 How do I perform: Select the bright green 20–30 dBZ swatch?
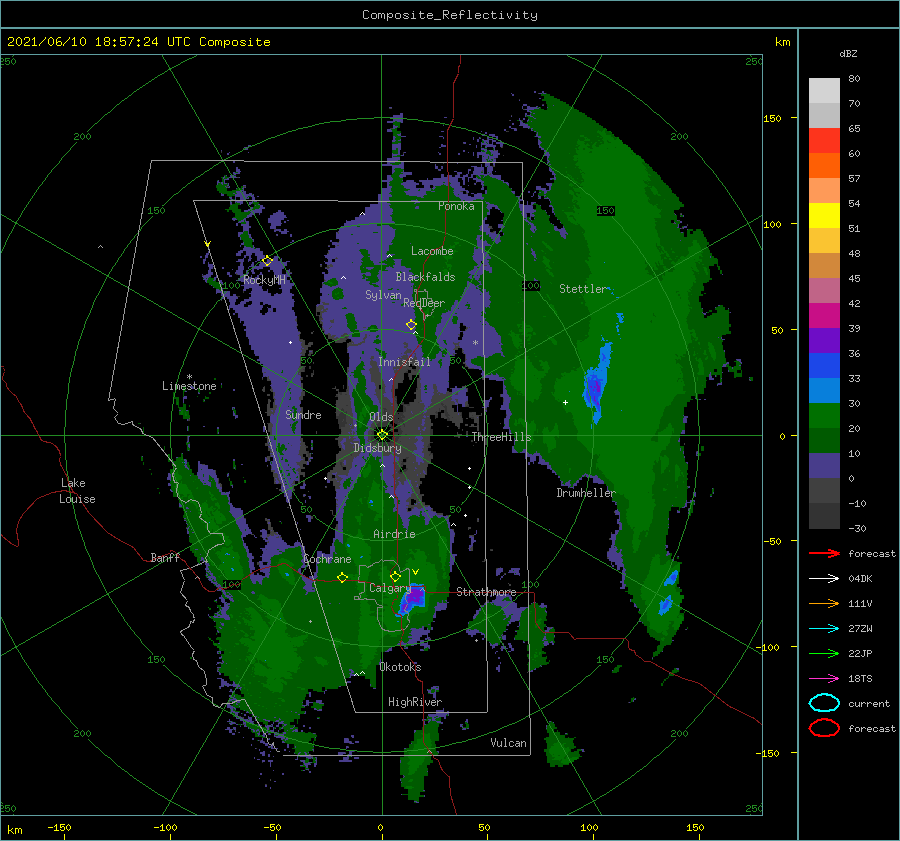point(824,416)
